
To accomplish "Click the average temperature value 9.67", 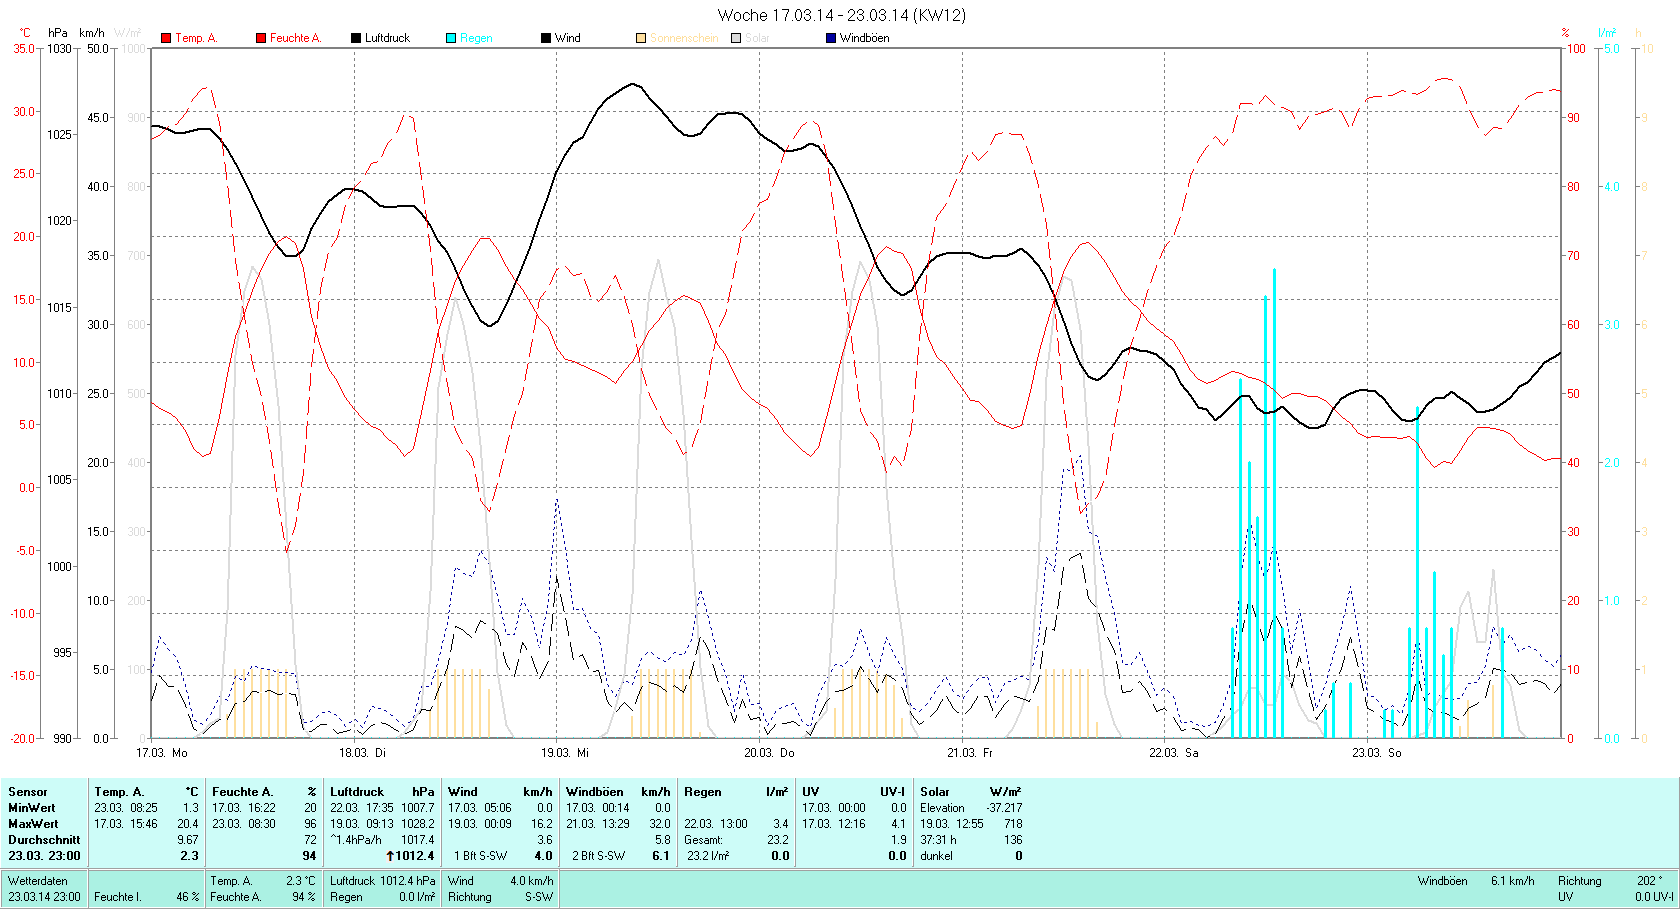I will pyautogui.click(x=188, y=840).
